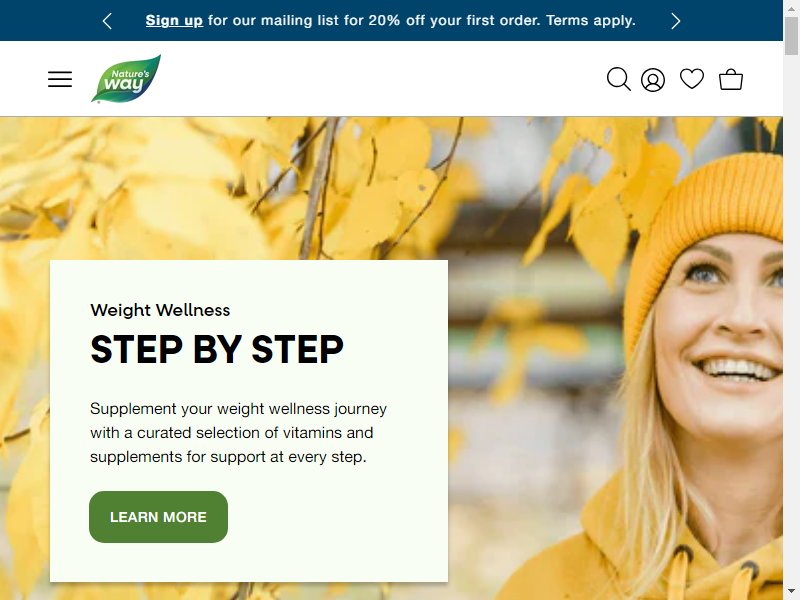
Task: Open the account profile icon
Action: [653, 80]
